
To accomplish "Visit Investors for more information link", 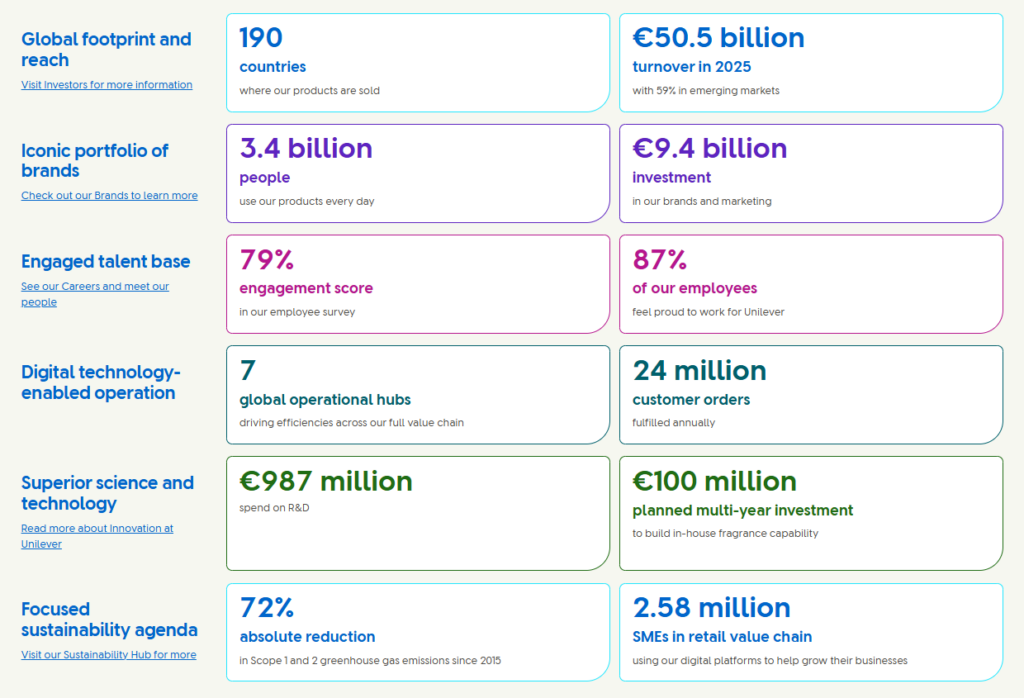I will 106,85.
